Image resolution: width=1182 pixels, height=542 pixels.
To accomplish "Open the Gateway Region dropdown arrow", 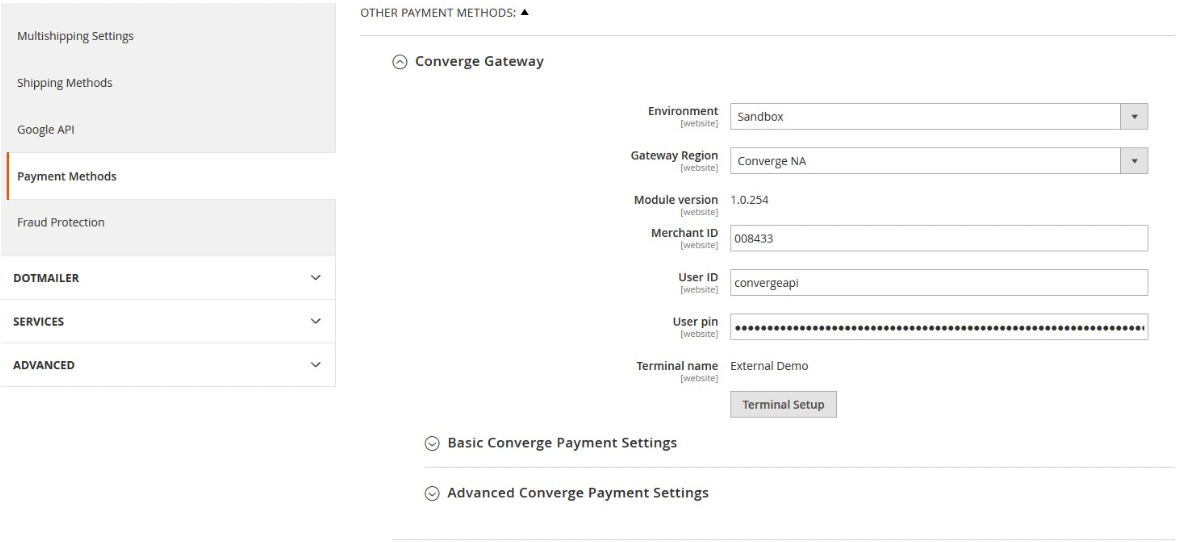I will [x=1134, y=161].
